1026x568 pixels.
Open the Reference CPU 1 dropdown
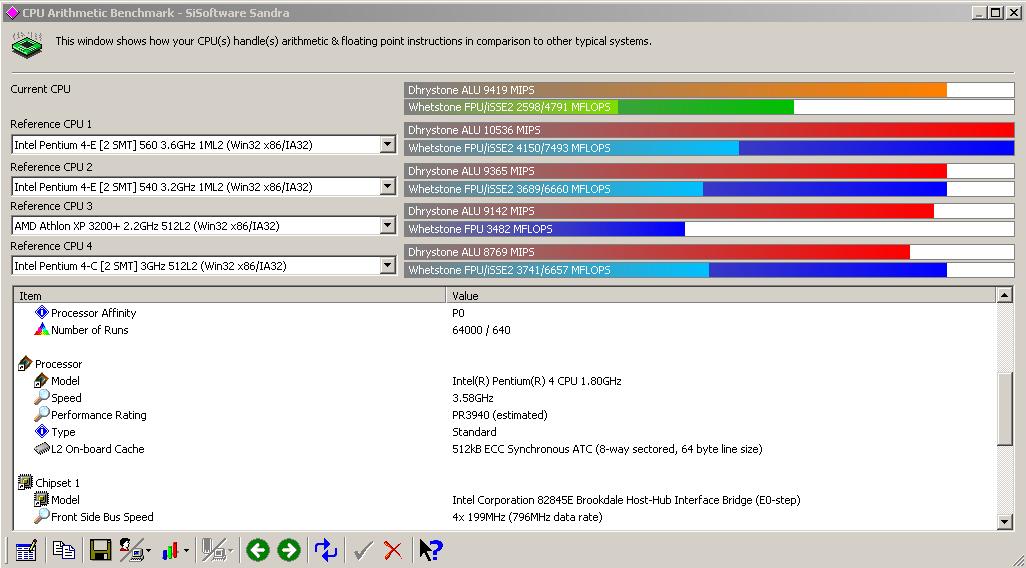coord(388,145)
